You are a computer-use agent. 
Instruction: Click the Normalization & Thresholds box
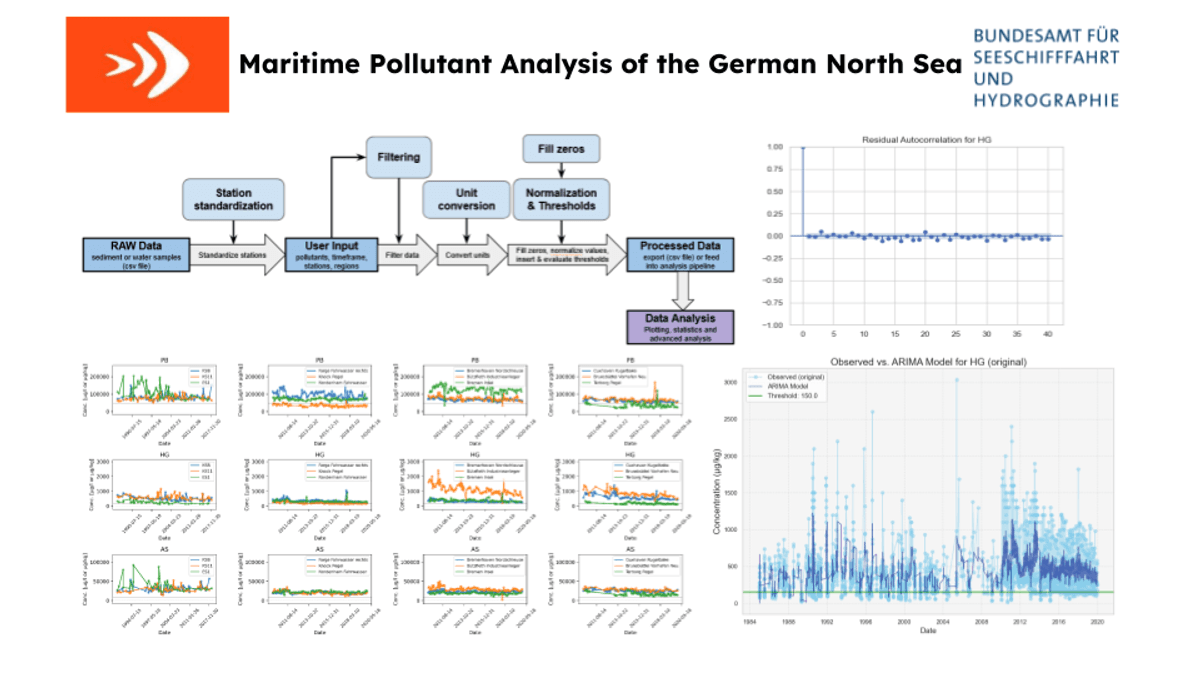tap(561, 199)
